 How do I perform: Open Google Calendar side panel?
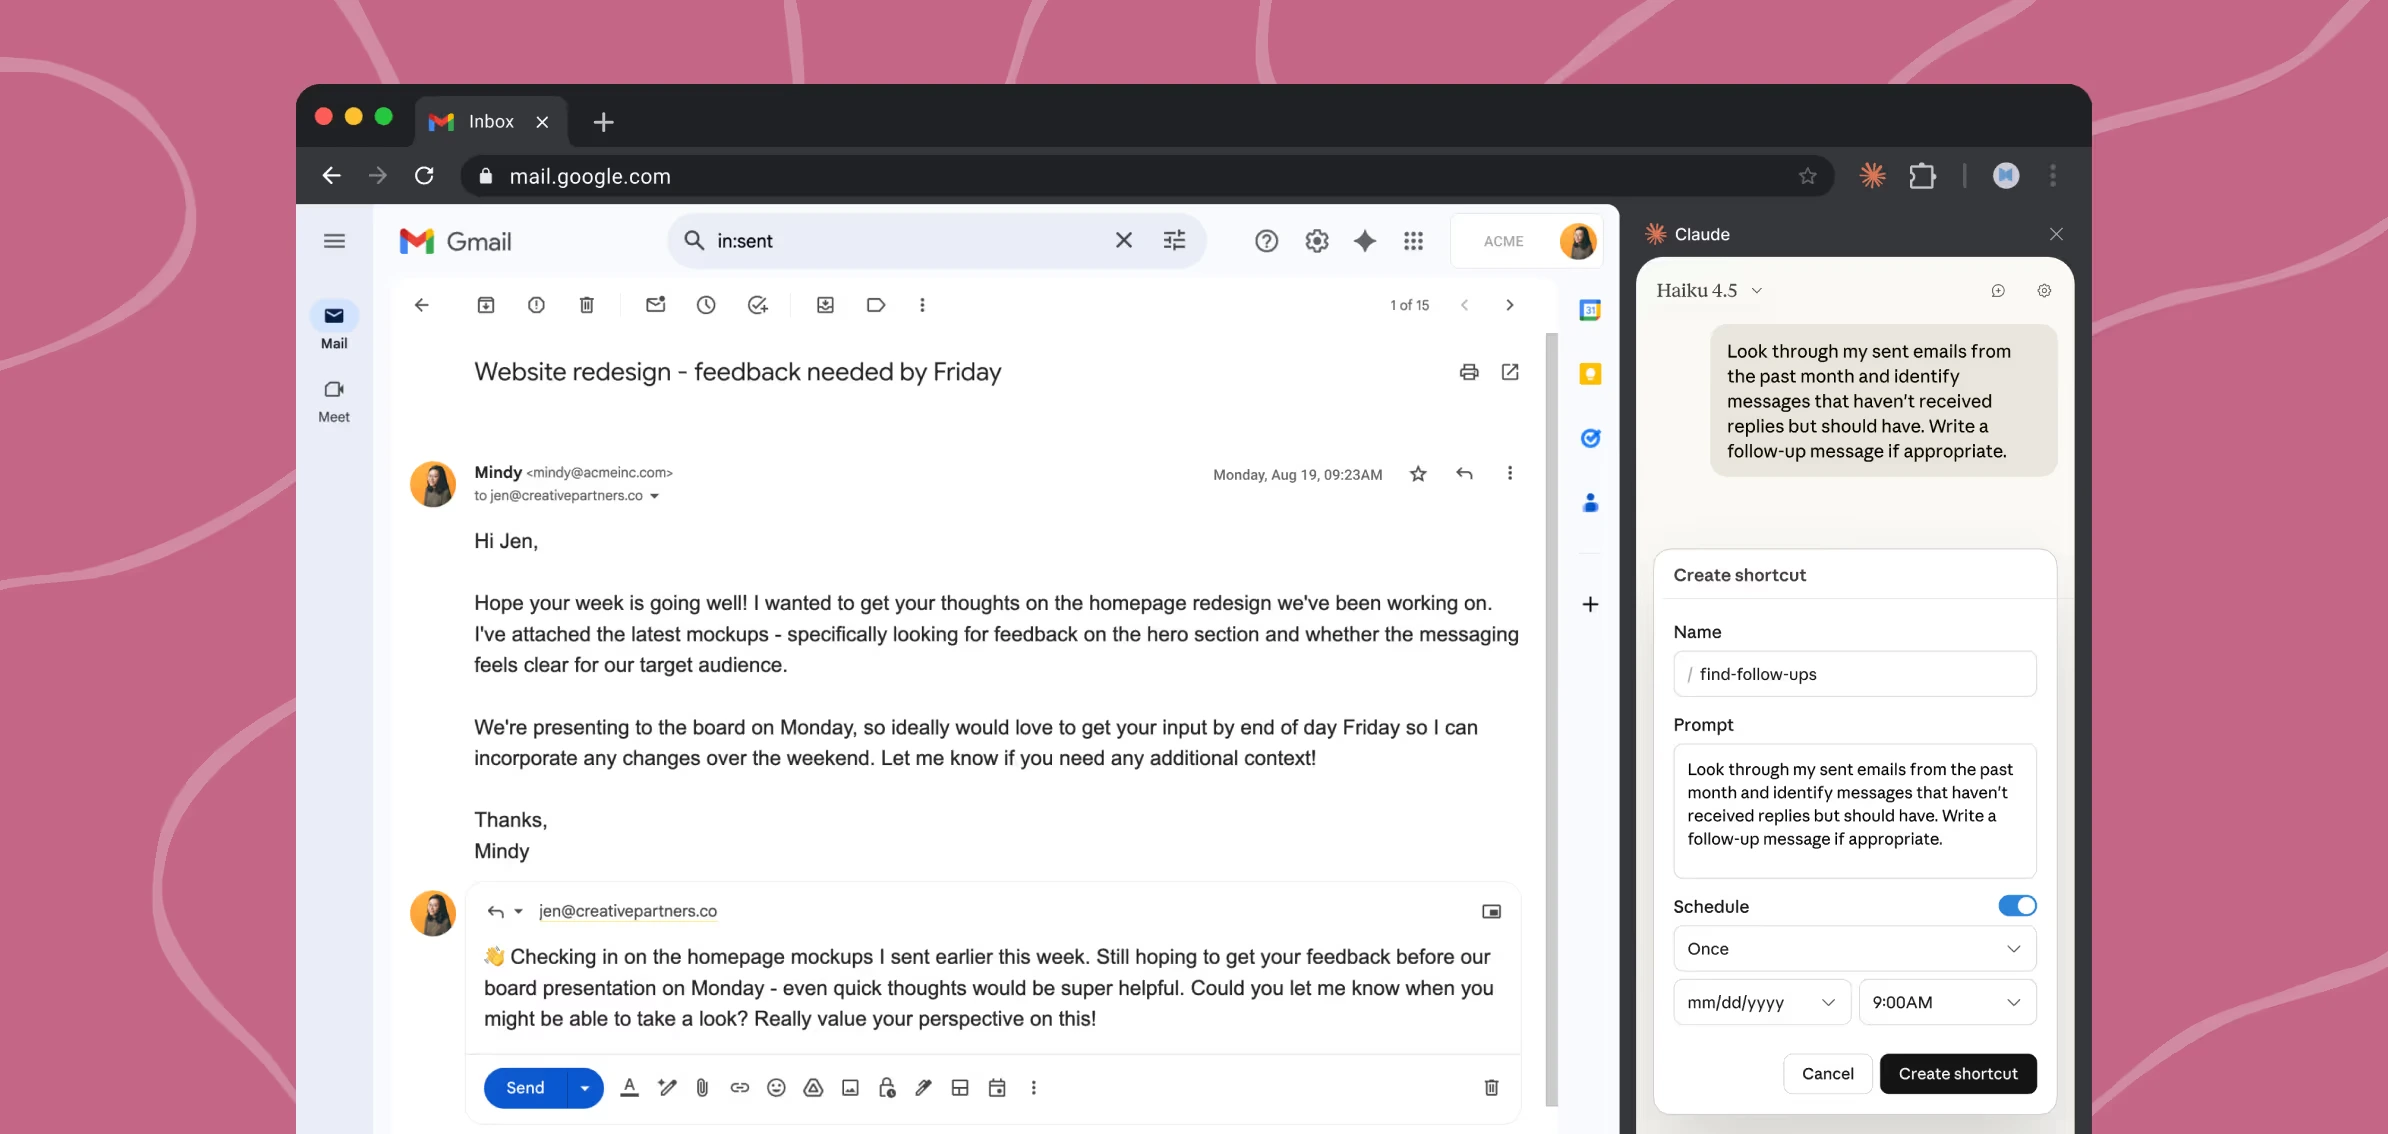pos(1590,310)
